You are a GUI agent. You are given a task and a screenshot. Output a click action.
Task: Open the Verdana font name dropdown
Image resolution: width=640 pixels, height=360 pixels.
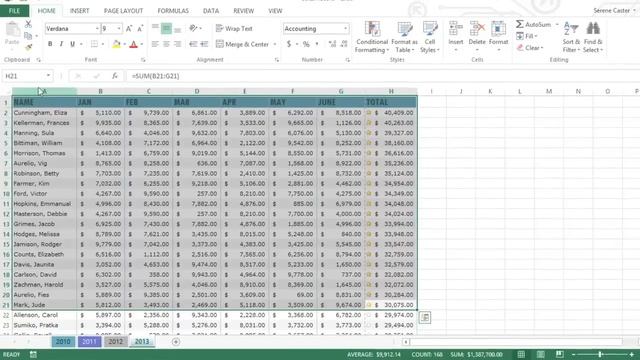click(97, 29)
